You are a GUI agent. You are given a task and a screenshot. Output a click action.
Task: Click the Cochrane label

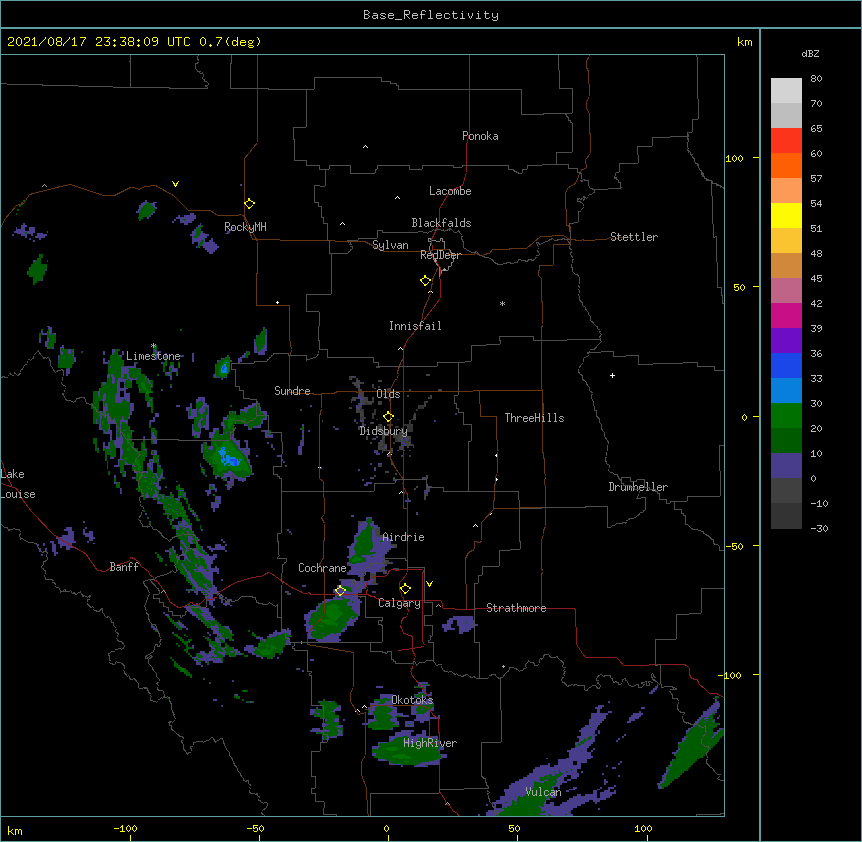[x=322, y=568]
